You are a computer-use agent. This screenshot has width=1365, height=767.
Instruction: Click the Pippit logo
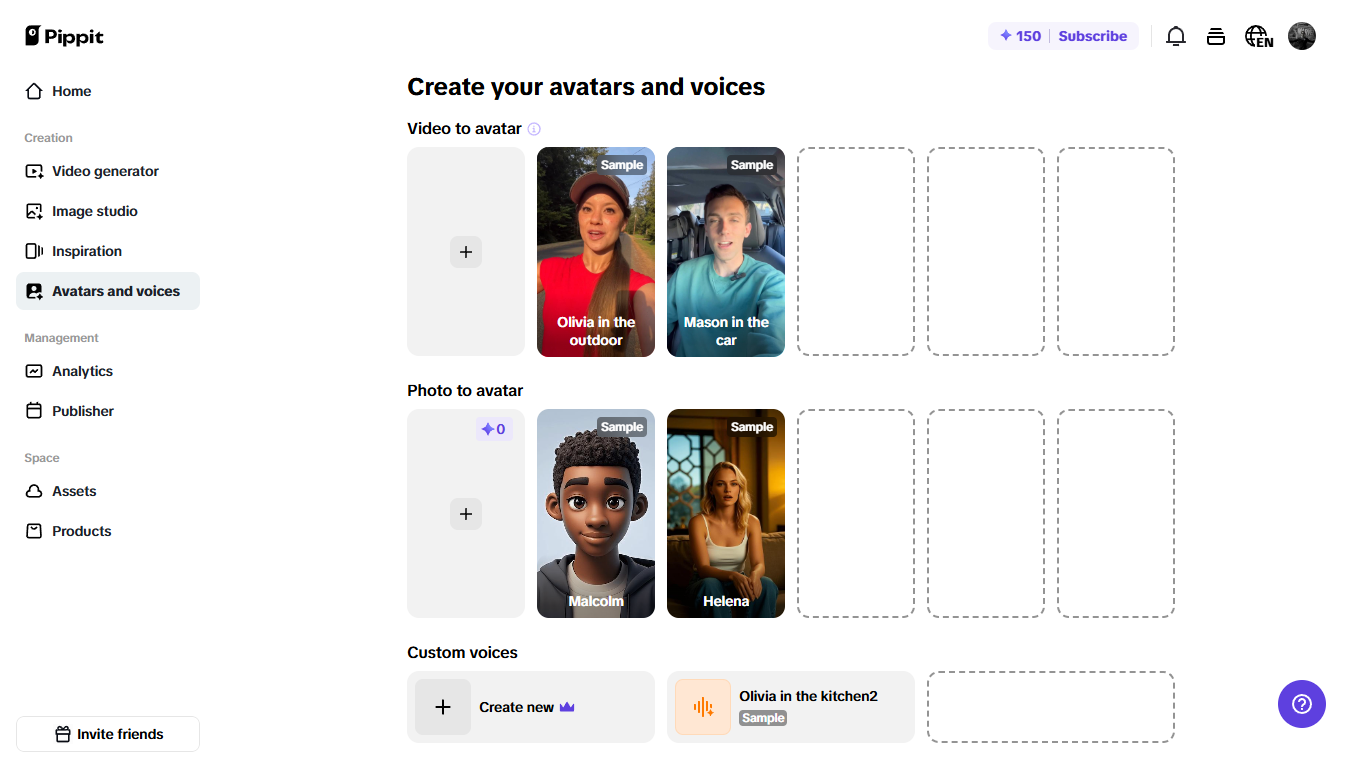coord(63,36)
